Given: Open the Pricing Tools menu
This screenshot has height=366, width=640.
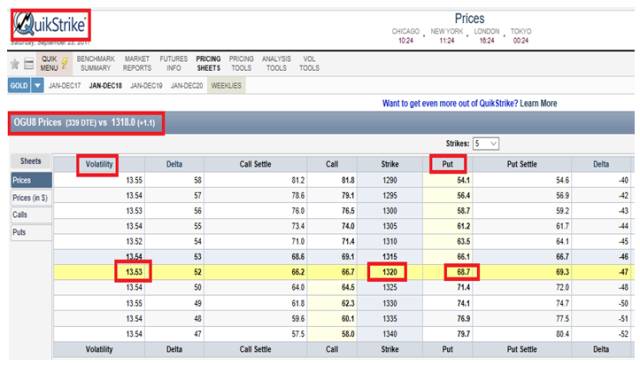Looking at the screenshot, I should (x=241, y=63).
